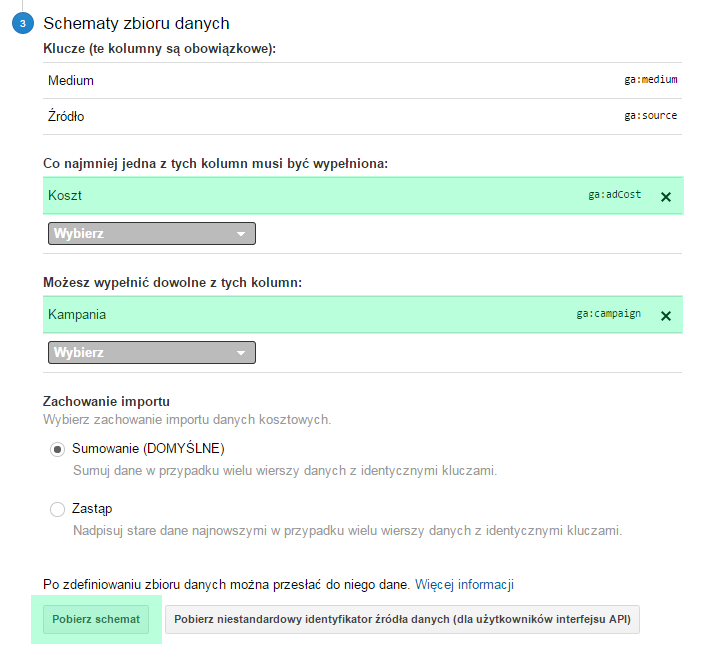Viewport: 714px width, 646px height.
Task: Click the step 3 circle badge
Action: coord(22,24)
